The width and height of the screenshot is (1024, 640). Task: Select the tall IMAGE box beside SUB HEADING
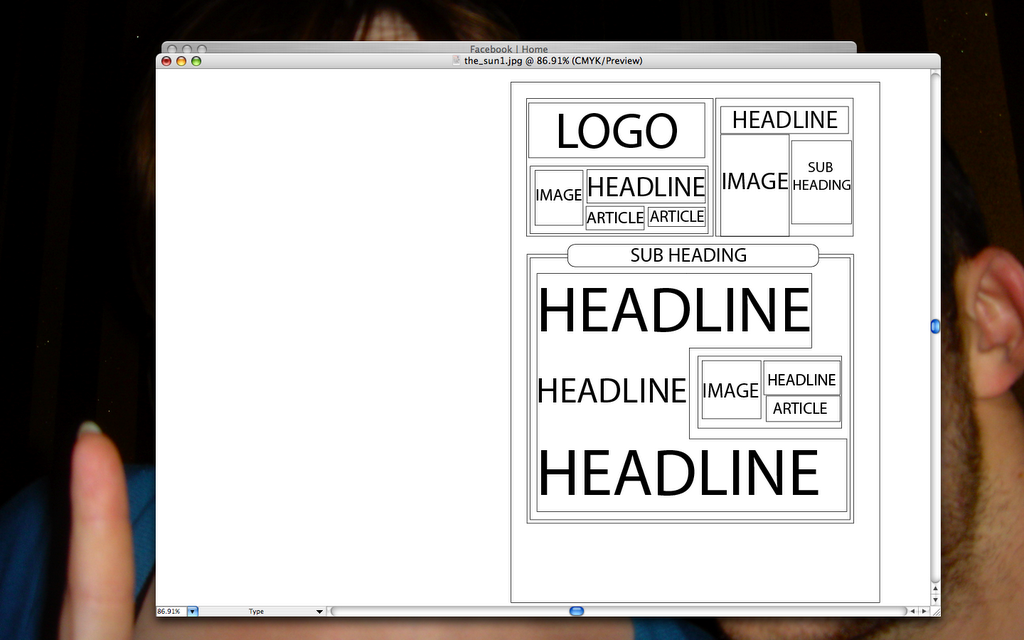coord(755,185)
